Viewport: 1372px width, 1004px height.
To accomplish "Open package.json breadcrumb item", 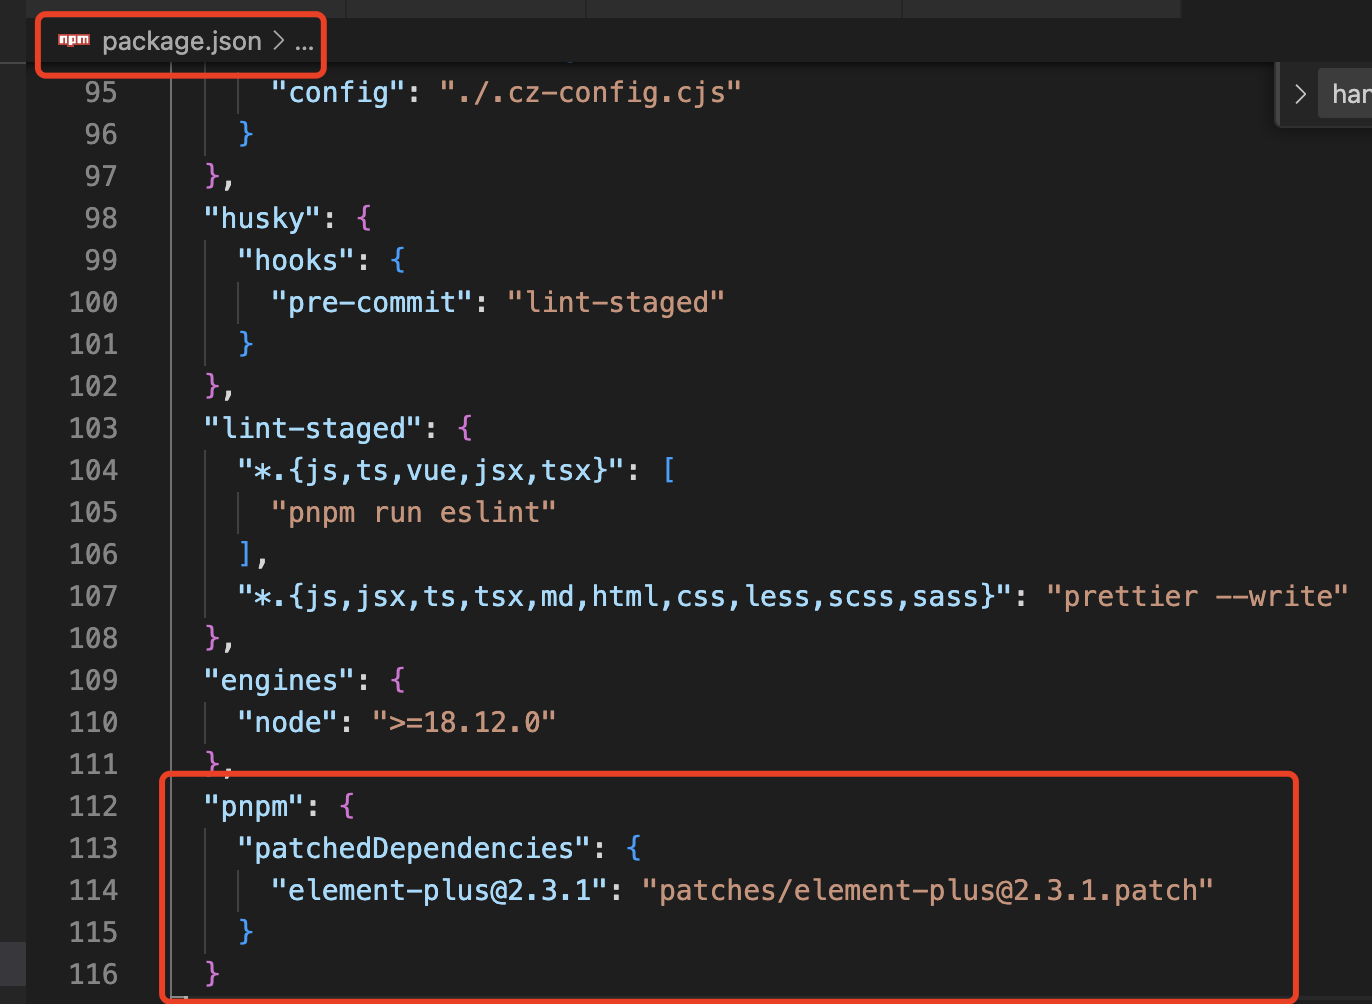I will pyautogui.click(x=181, y=41).
